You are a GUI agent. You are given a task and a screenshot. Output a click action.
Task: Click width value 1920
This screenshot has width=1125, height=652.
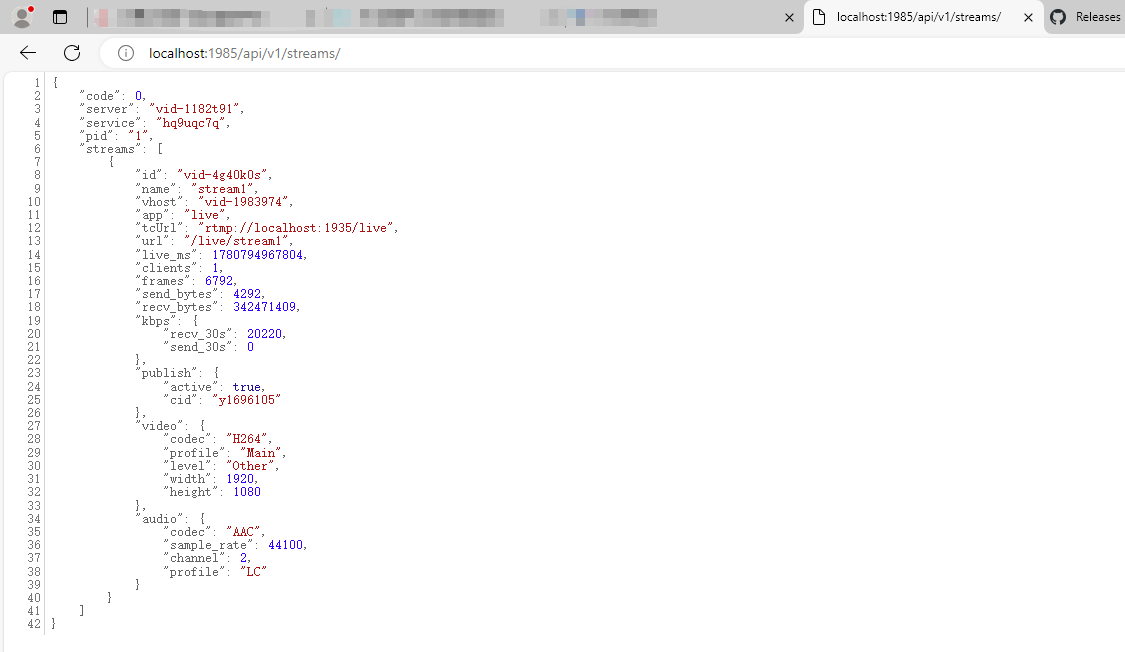[x=240, y=478]
